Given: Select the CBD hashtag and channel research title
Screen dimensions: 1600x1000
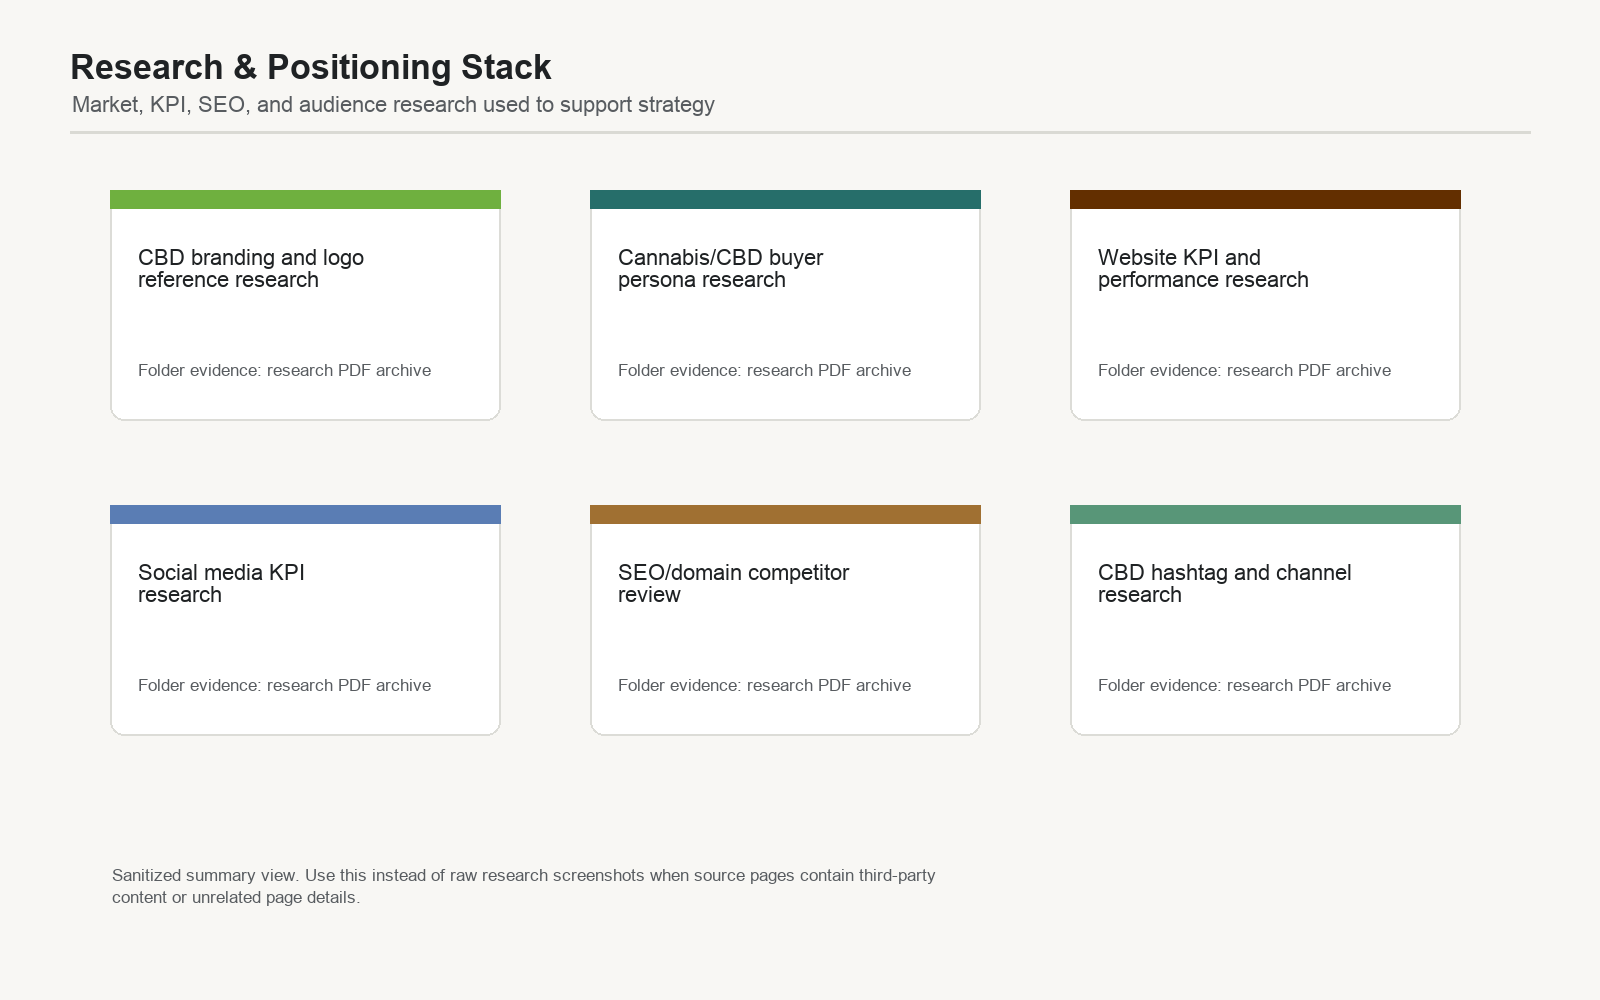Looking at the screenshot, I should (x=1224, y=583).
